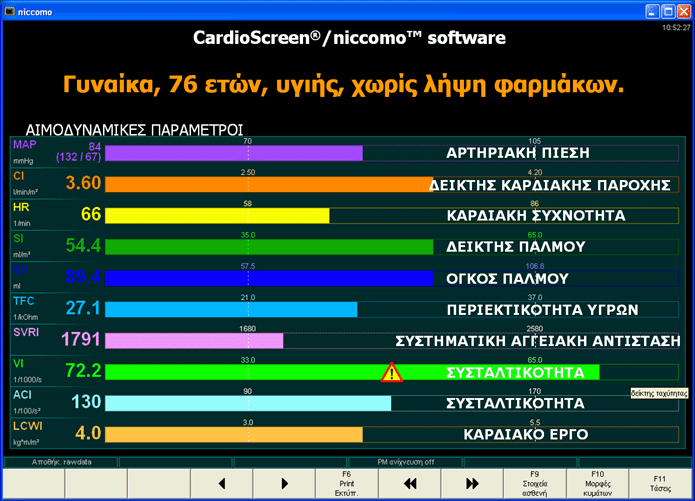The height and width of the screenshot is (501, 695).
Task: Click the clock time 10:52:27
Action: [676, 27]
